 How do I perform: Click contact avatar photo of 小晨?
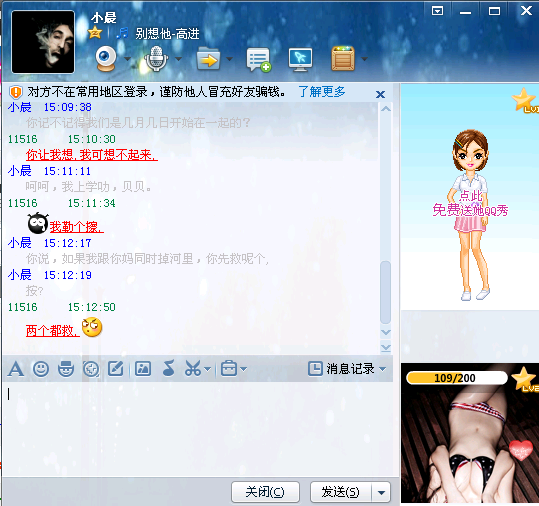[43, 42]
